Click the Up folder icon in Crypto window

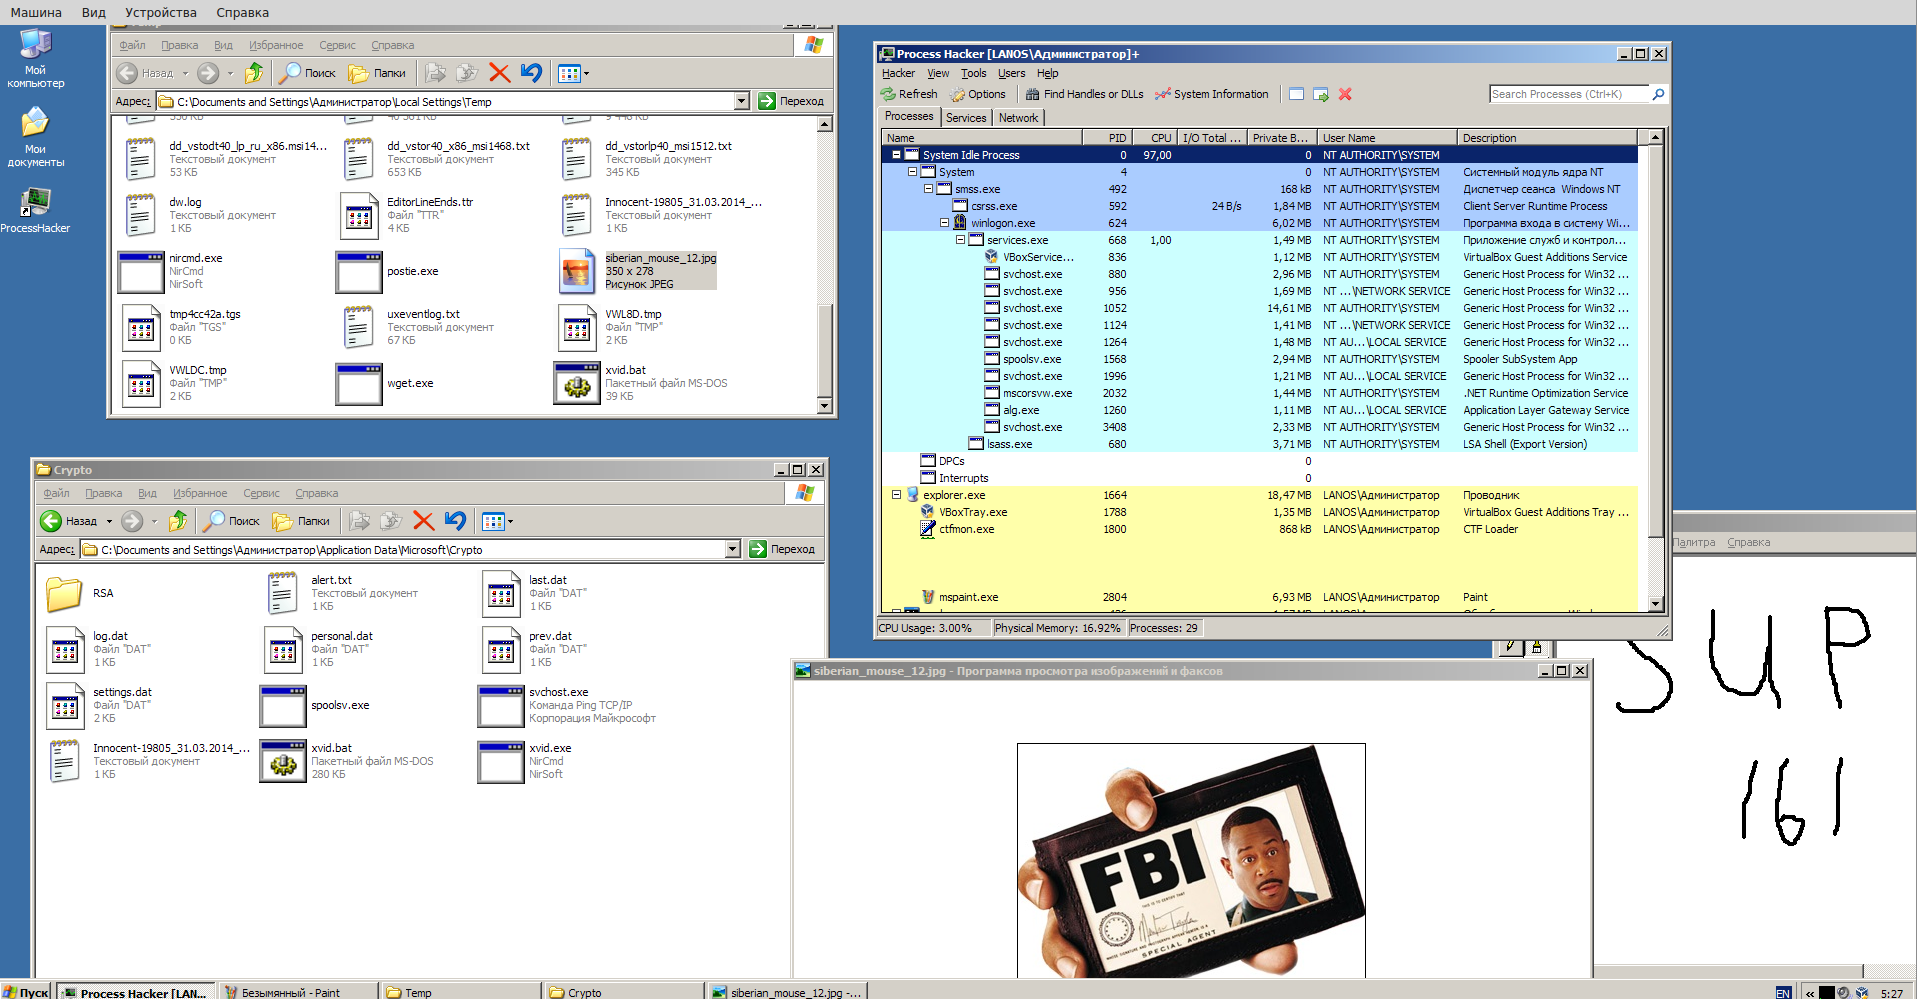coord(178,521)
